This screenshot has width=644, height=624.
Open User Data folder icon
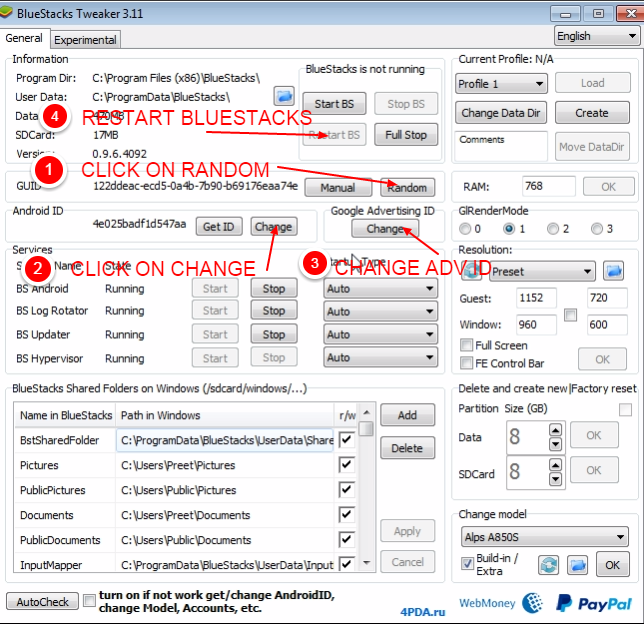click(284, 96)
